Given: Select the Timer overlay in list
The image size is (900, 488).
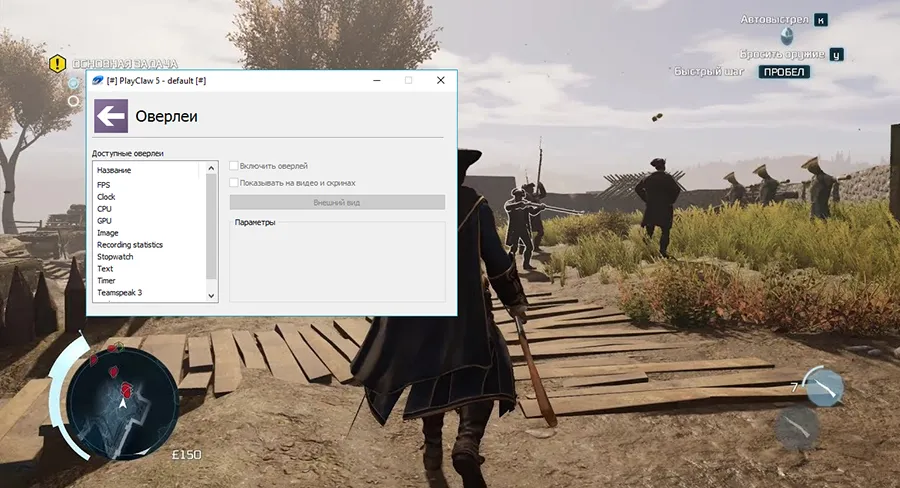Looking at the screenshot, I should pyautogui.click(x=106, y=281).
